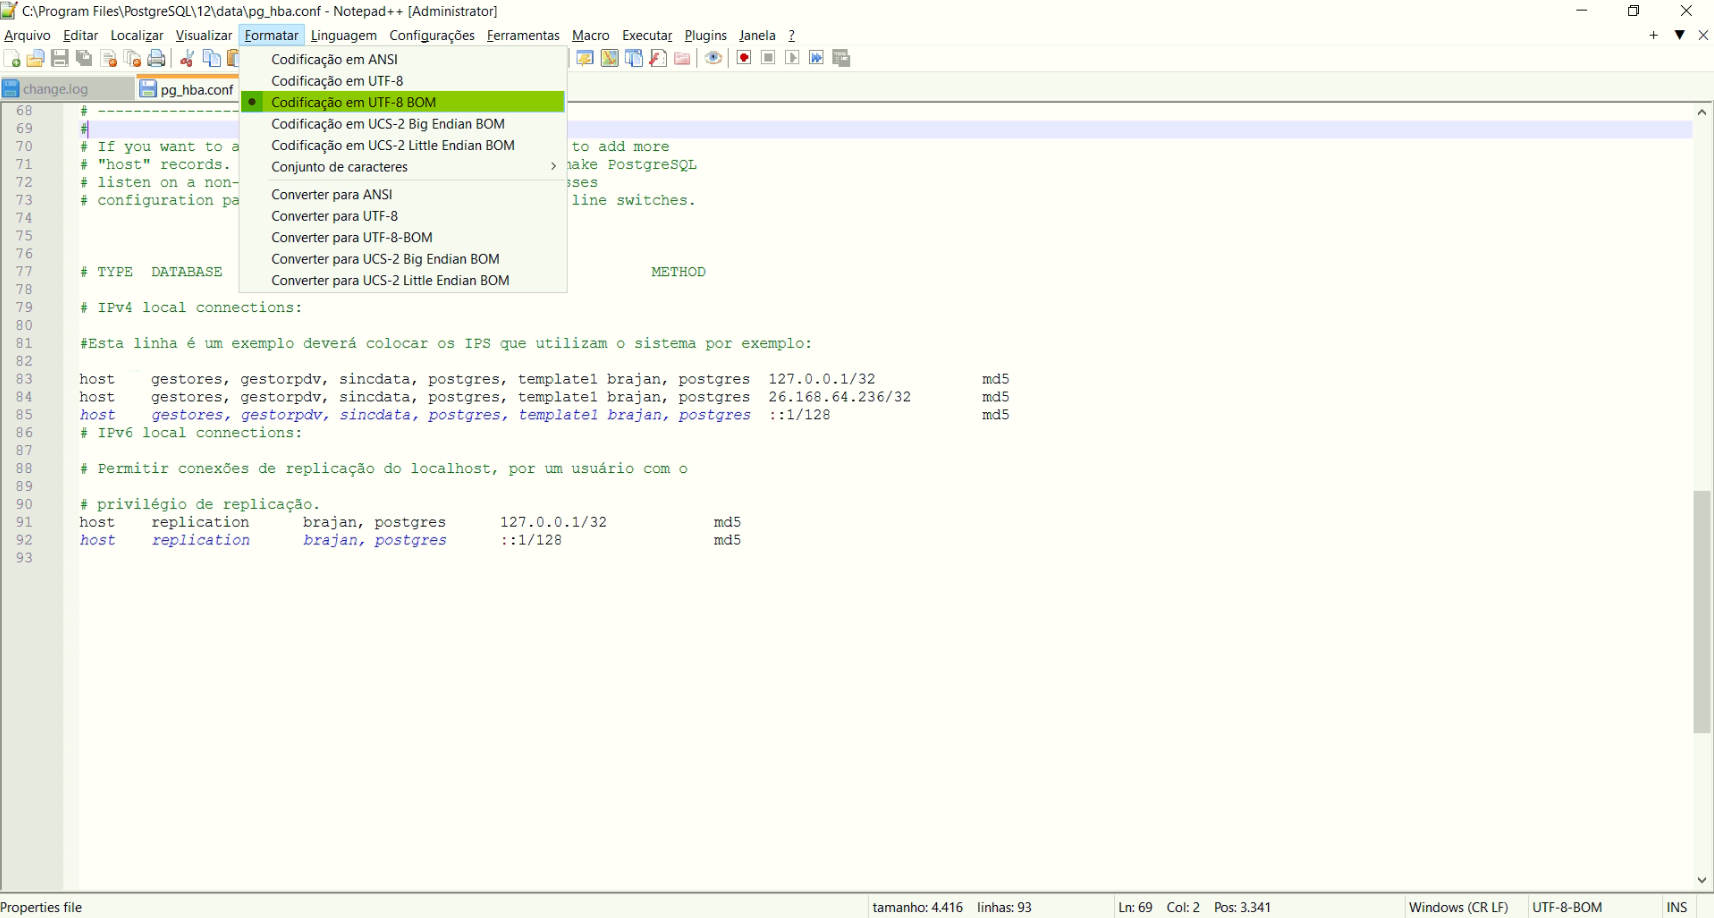Select Codificação em ANSI encoding option
Viewport: 1714px width, 918px height.
(x=334, y=59)
